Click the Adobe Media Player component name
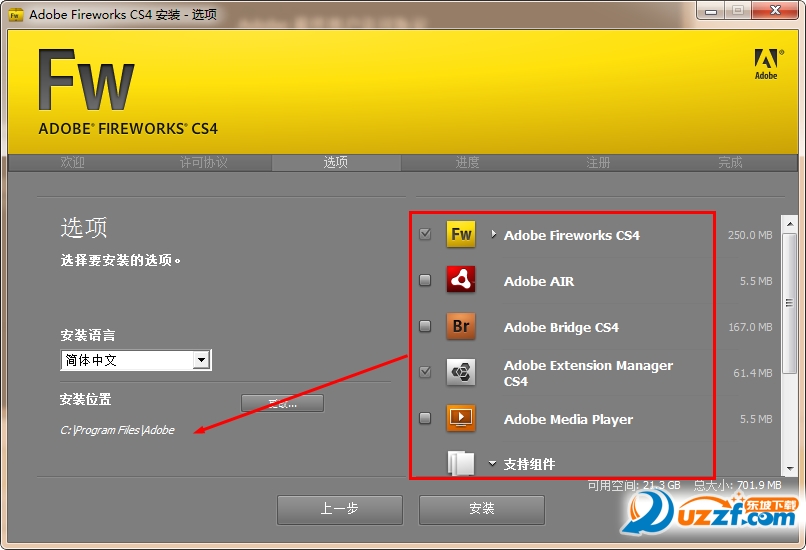This screenshot has height=550, width=806. [569, 419]
